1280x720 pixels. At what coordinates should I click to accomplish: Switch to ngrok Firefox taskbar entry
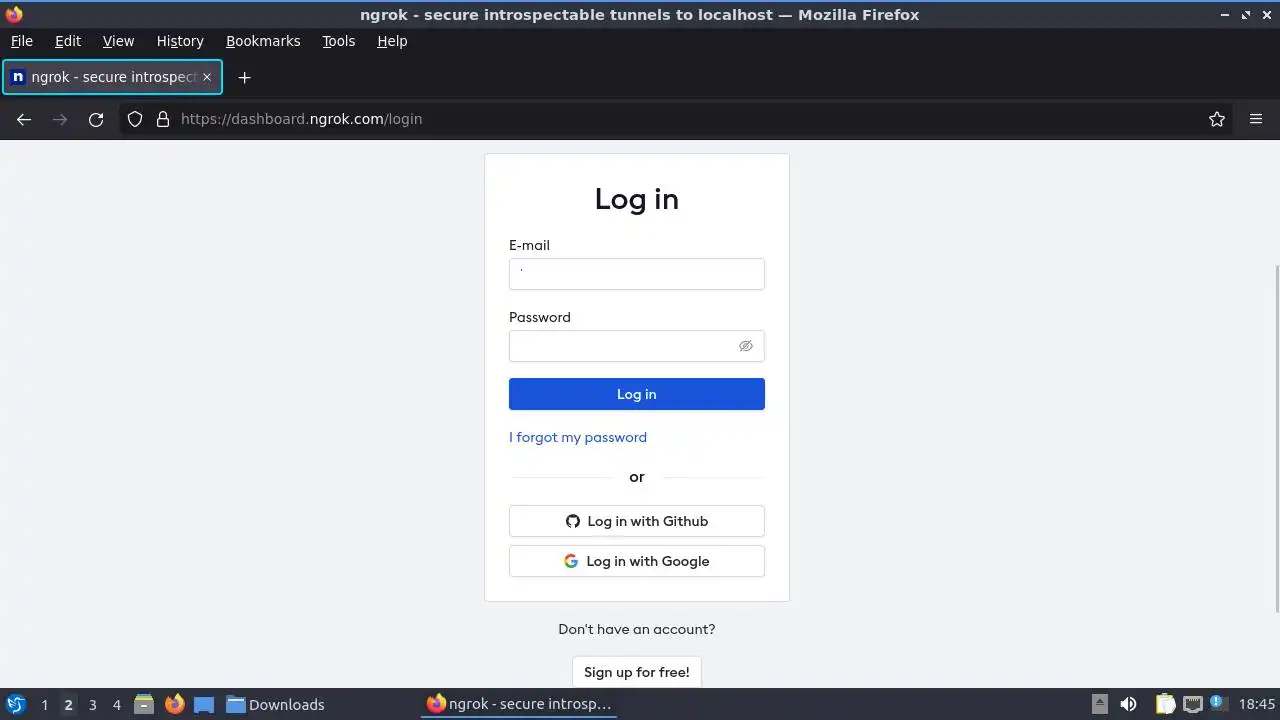click(x=519, y=704)
